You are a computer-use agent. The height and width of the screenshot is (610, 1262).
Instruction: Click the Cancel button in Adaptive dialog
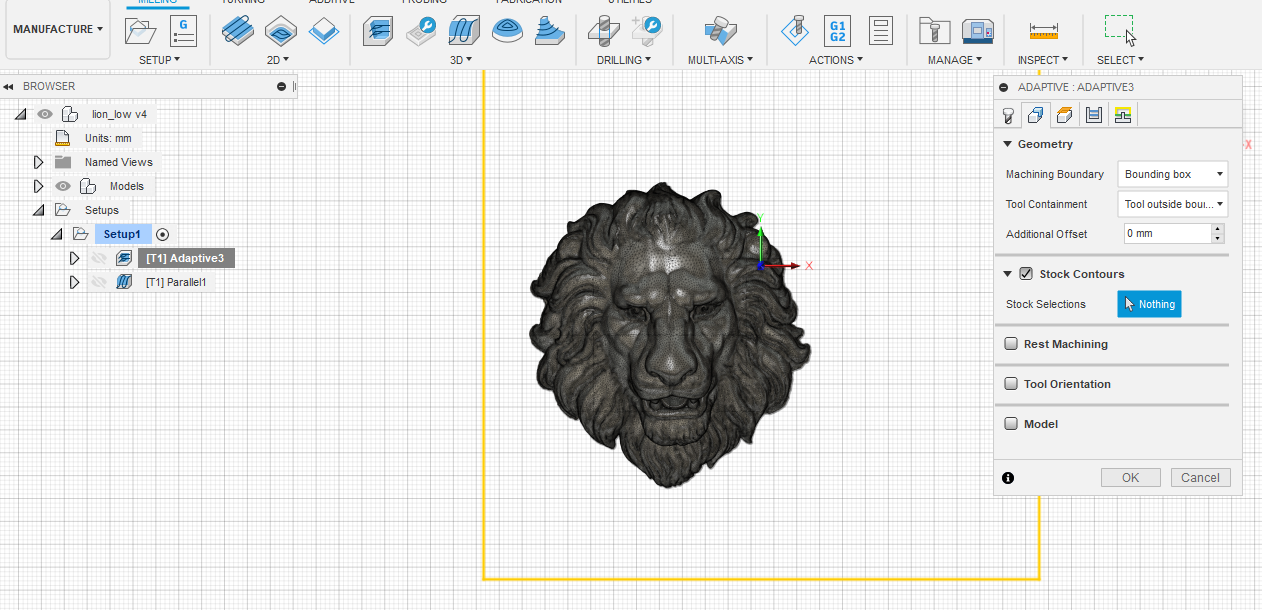click(x=1200, y=478)
